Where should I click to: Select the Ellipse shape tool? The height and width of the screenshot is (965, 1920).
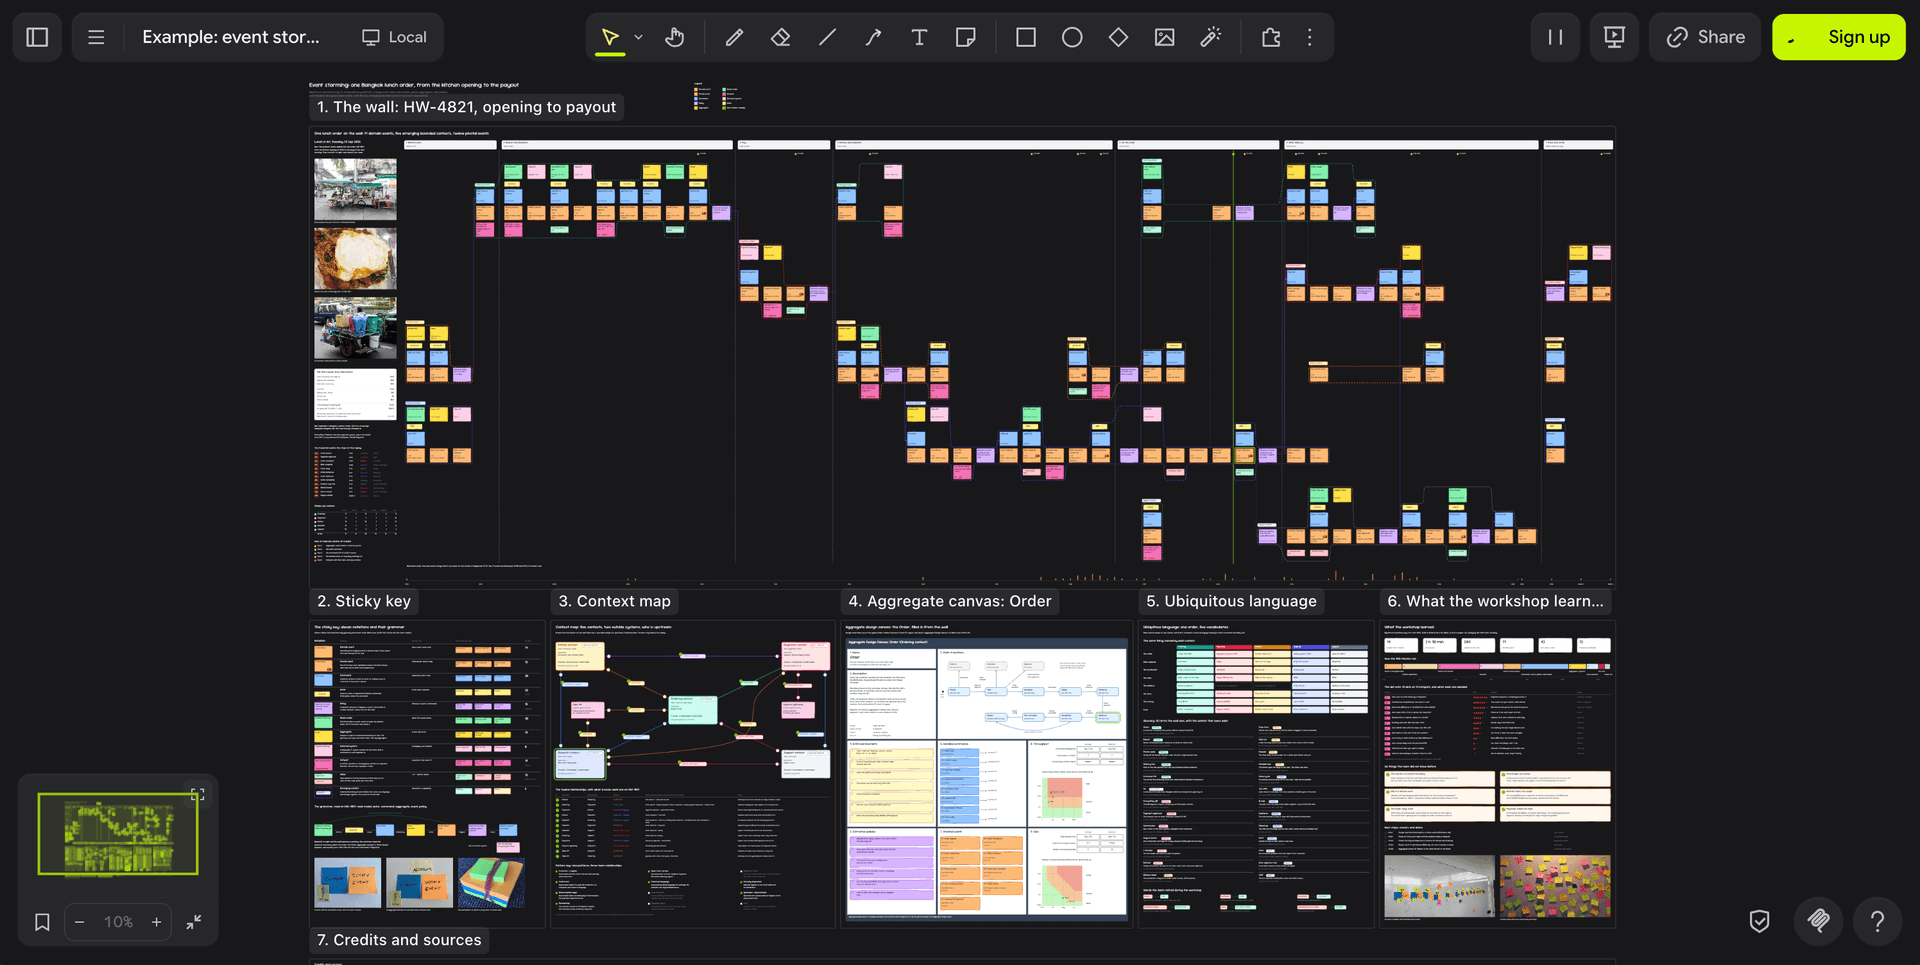1072,37
